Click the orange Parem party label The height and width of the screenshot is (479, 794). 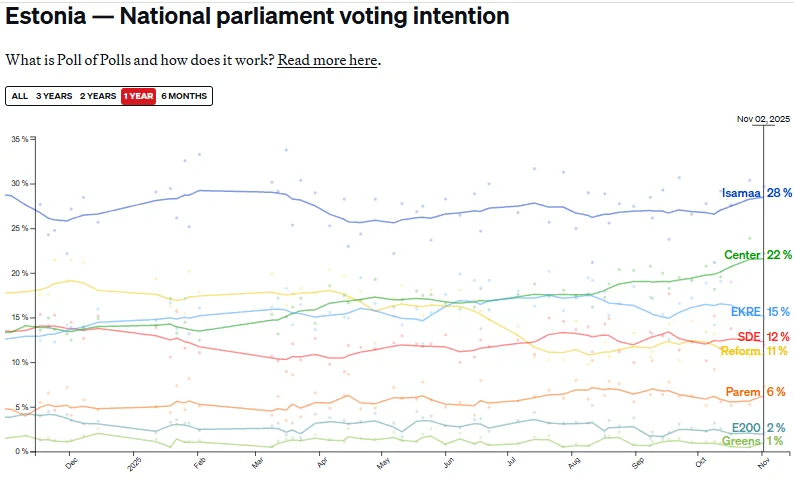coord(743,391)
